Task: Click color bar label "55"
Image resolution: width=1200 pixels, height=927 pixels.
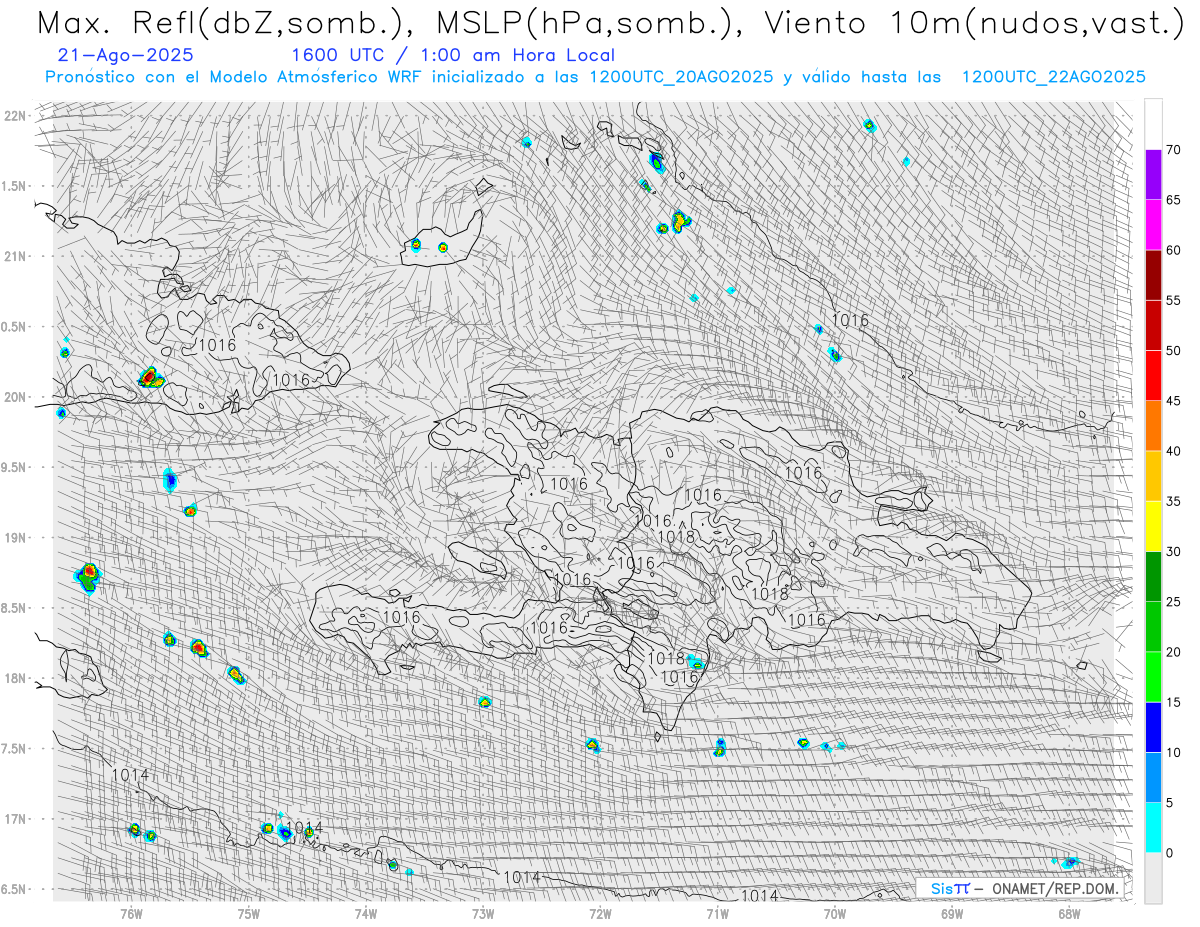Action: pos(1173,300)
